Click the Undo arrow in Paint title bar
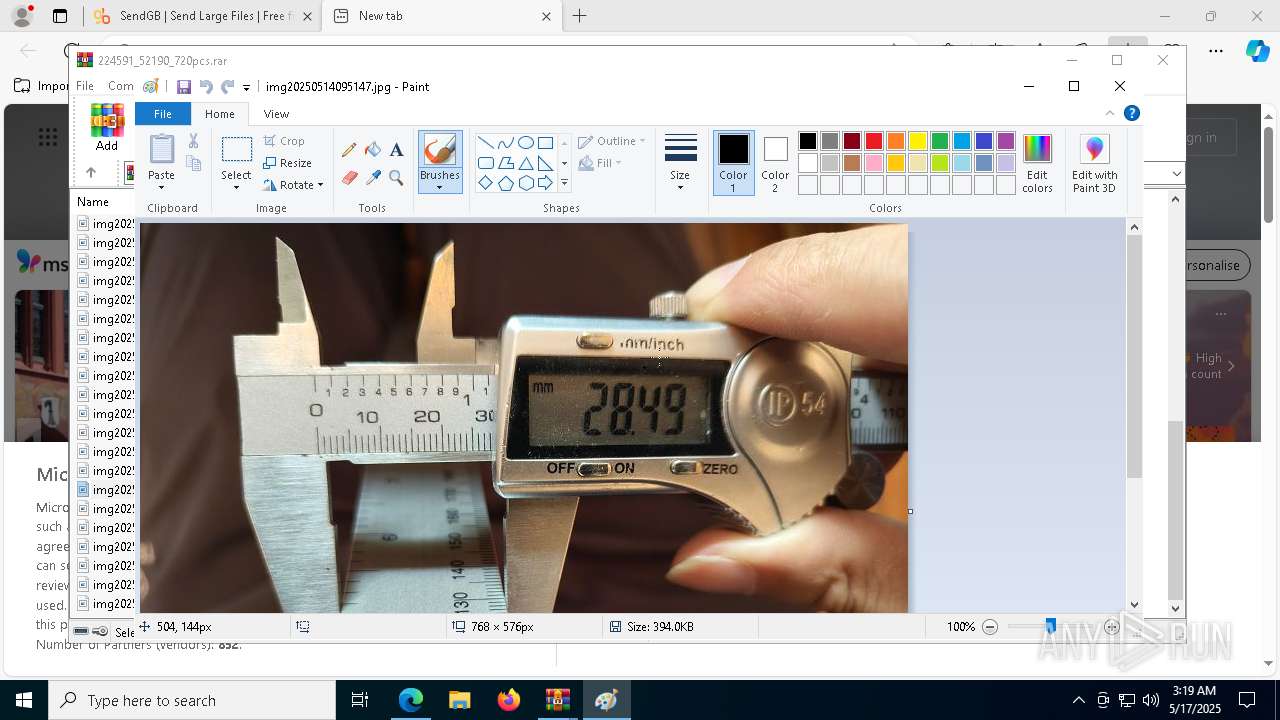The image size is (1280, 720). click(206, 87)
